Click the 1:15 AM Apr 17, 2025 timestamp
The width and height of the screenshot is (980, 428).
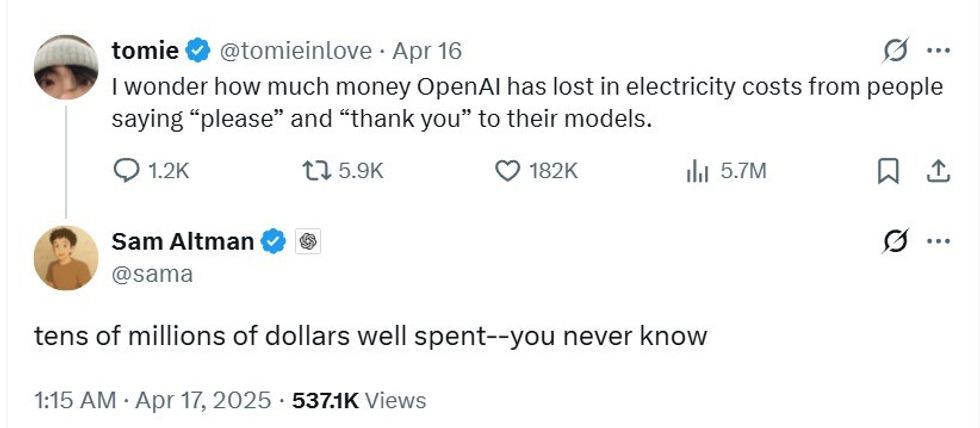coord(152,401)
